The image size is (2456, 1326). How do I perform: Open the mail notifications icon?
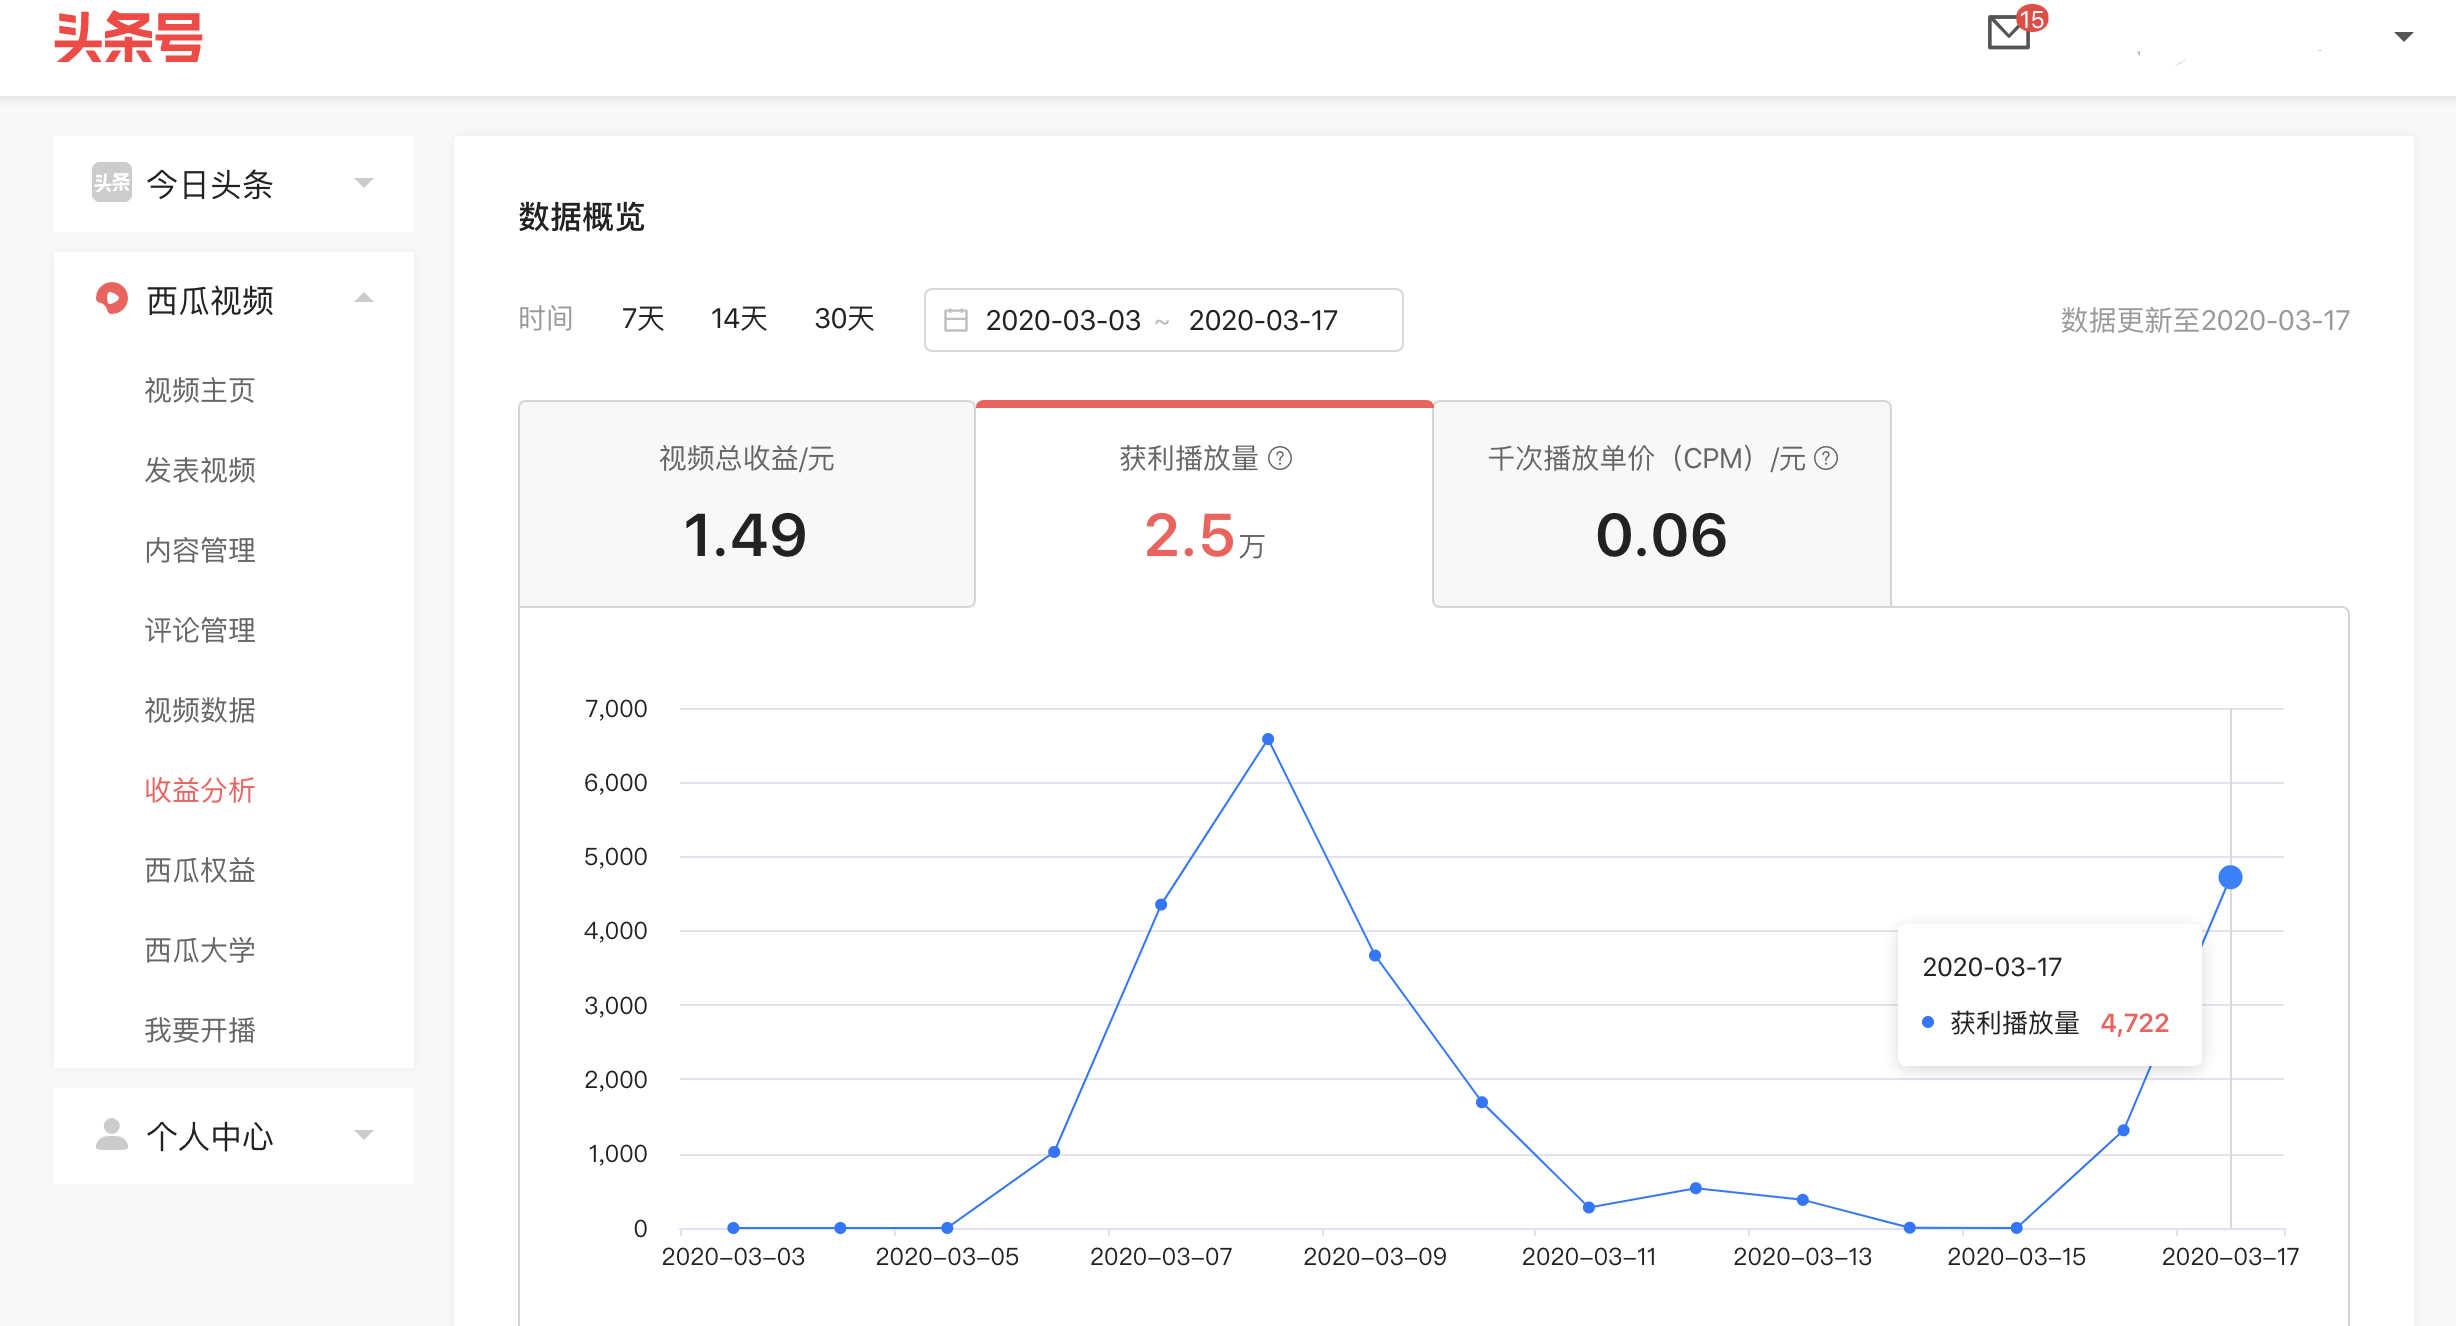coord(2008,32)
